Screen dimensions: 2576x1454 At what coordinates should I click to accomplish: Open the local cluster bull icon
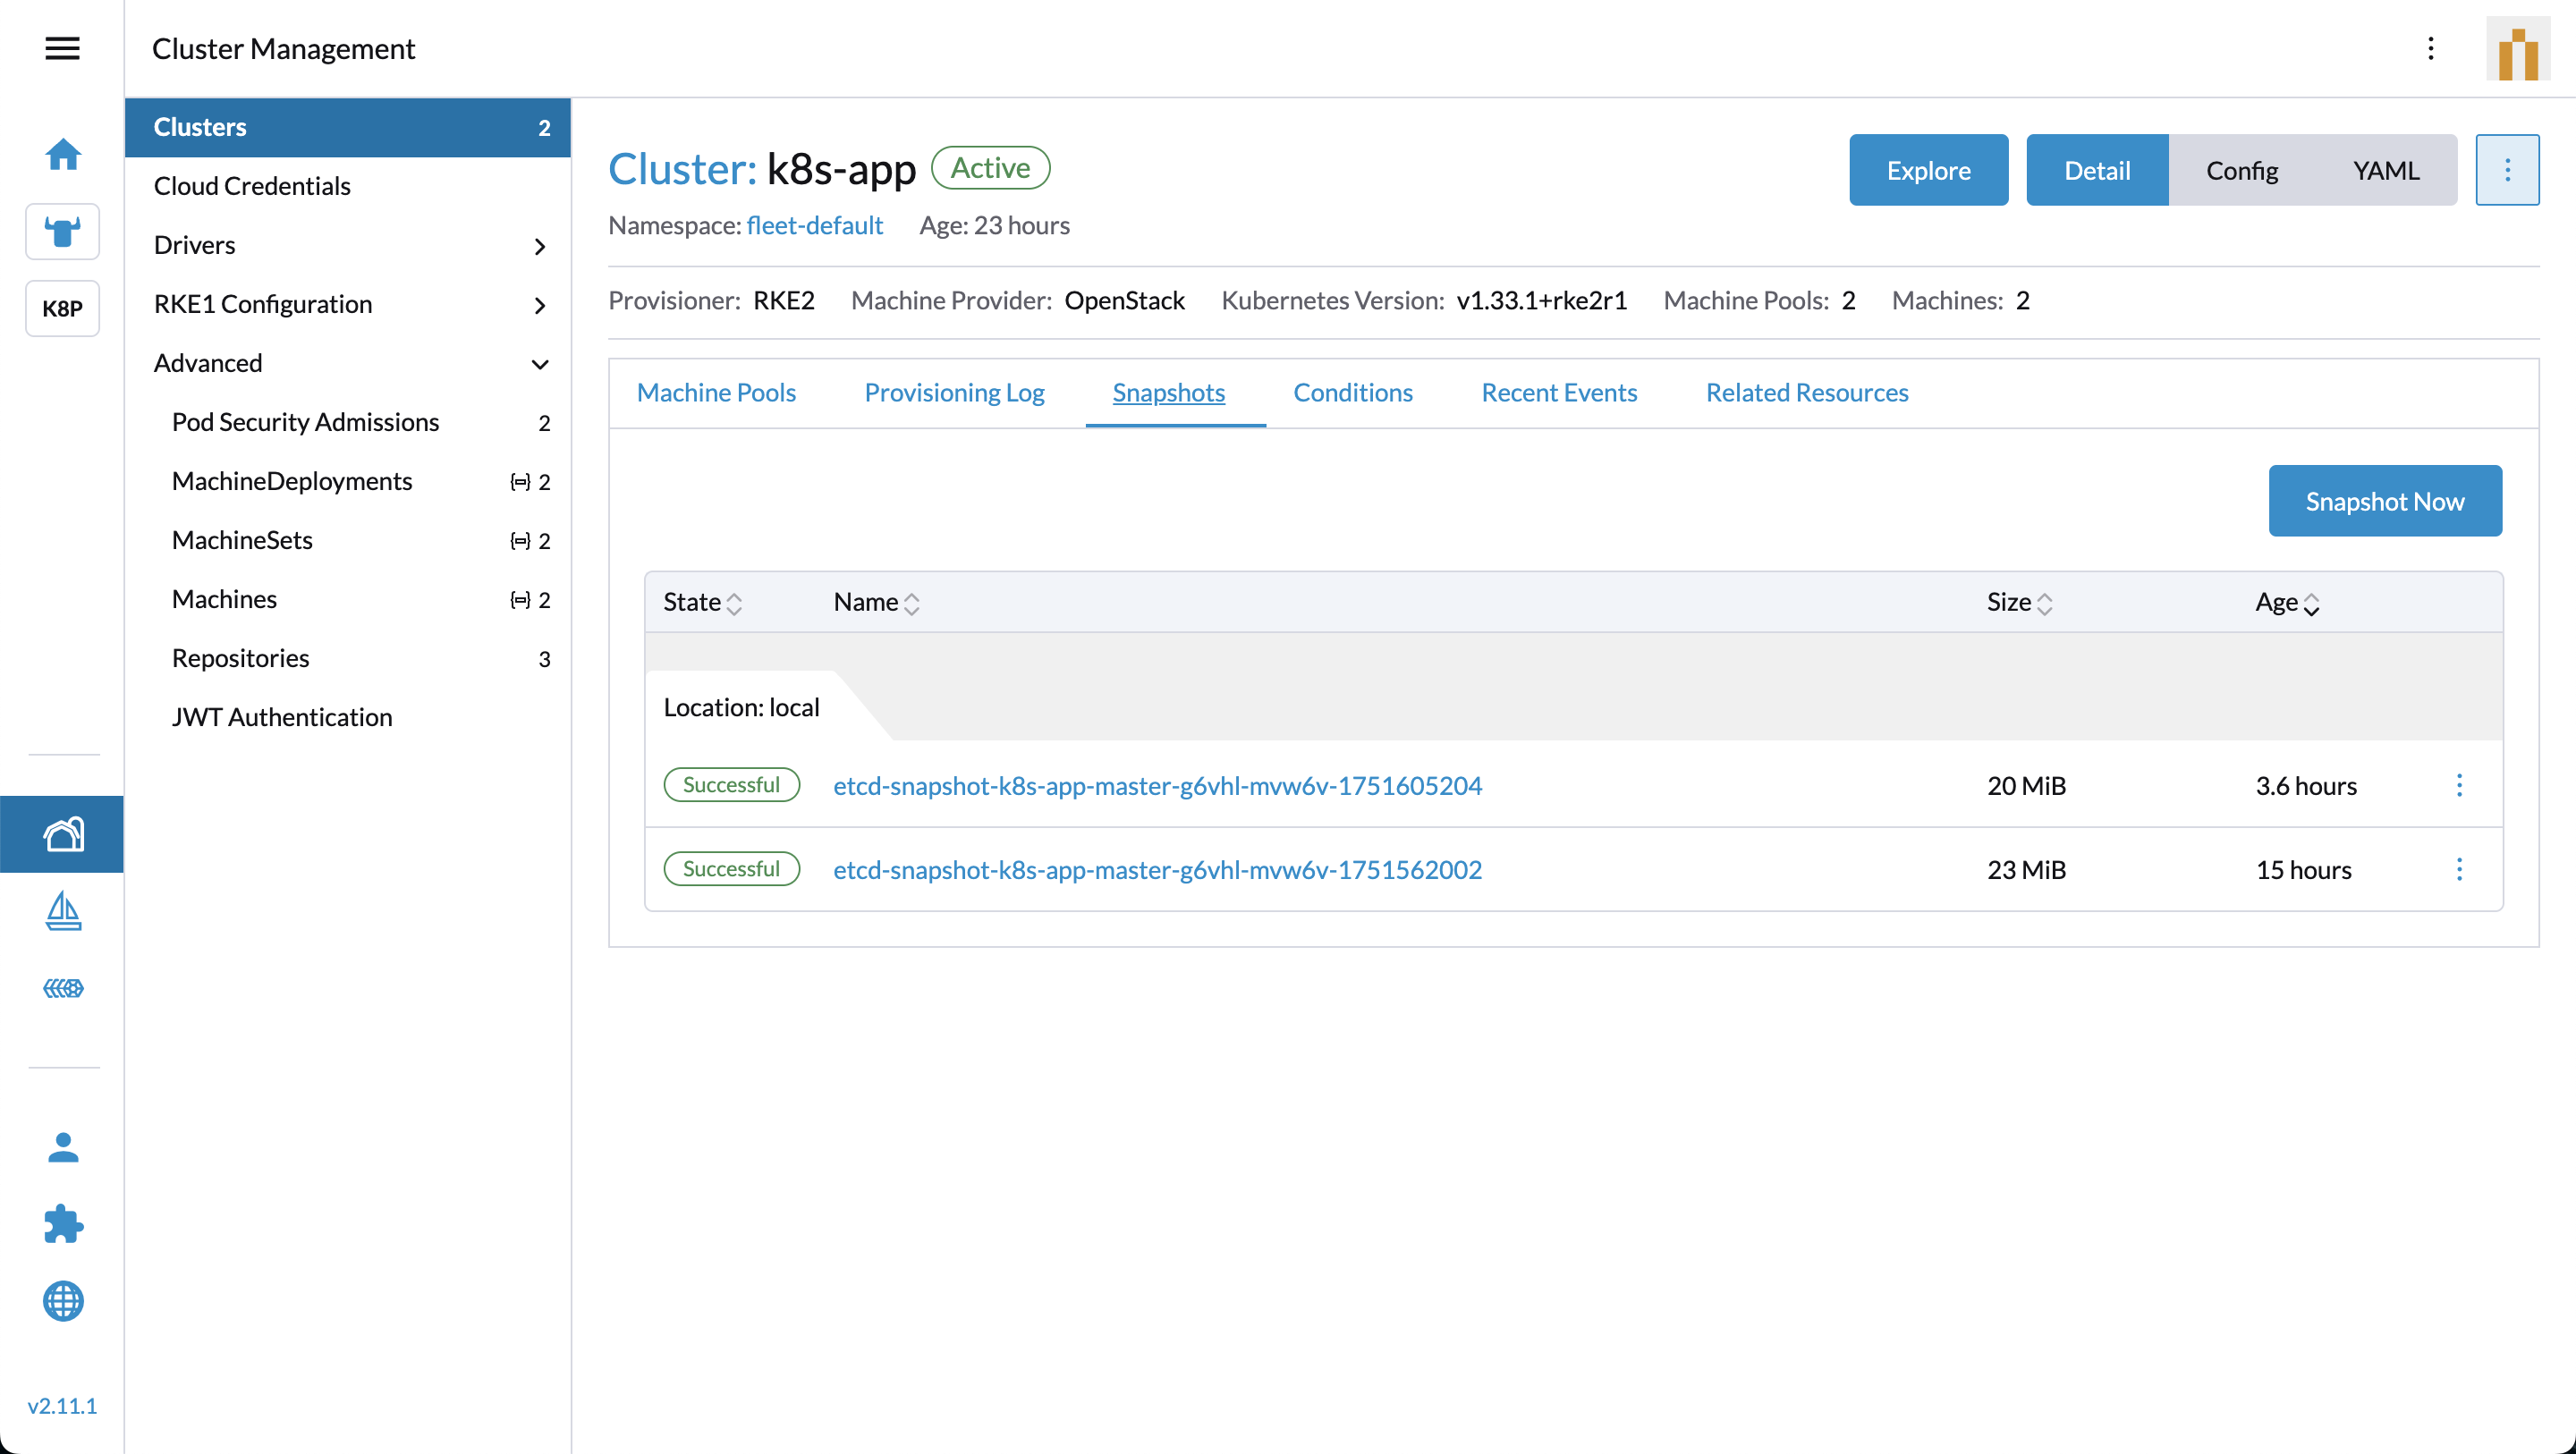tap(62, 232)
